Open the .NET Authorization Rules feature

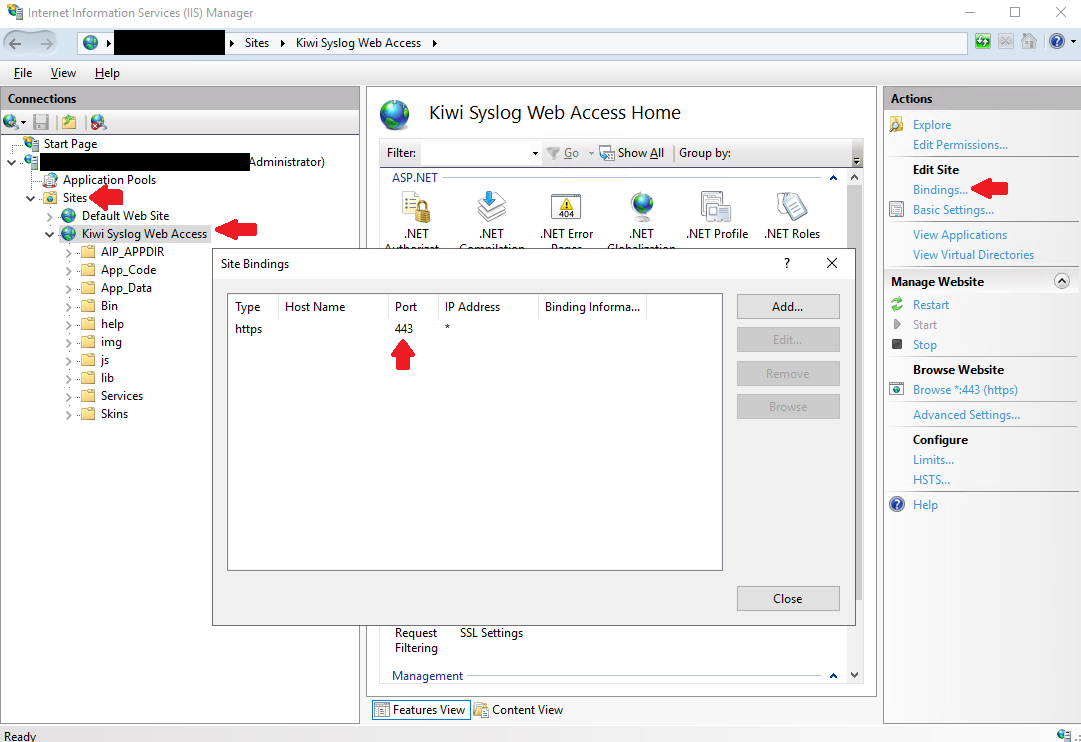pyautogui.click(x=412, y=210)
